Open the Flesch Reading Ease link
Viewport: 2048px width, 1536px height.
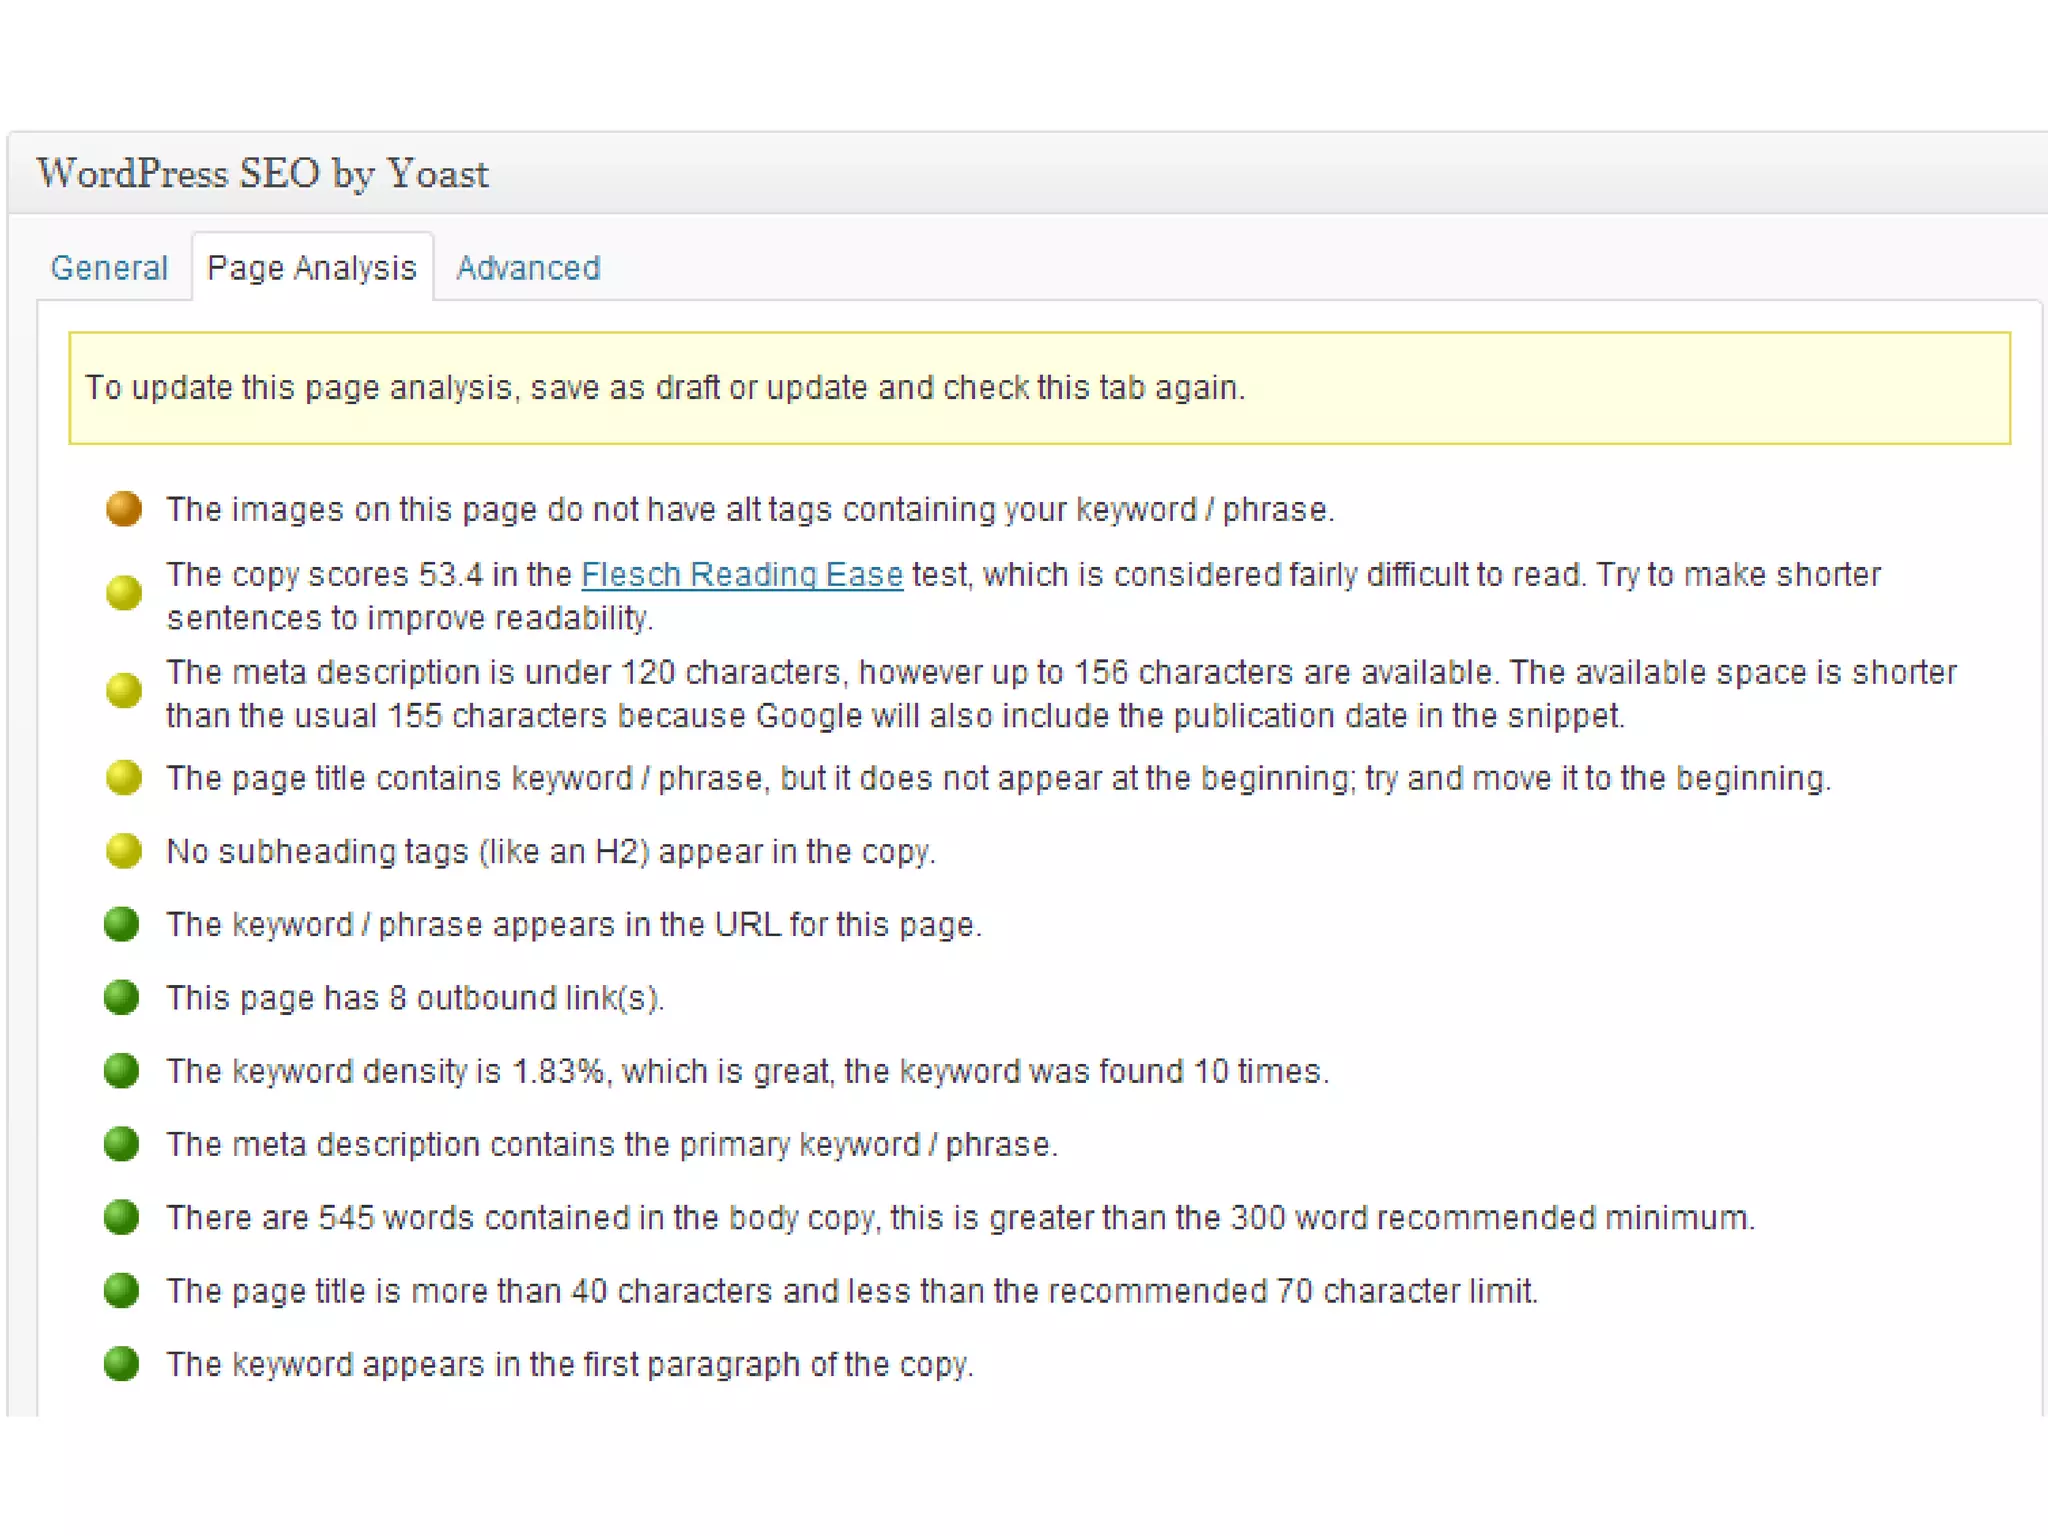click(741, 575)
